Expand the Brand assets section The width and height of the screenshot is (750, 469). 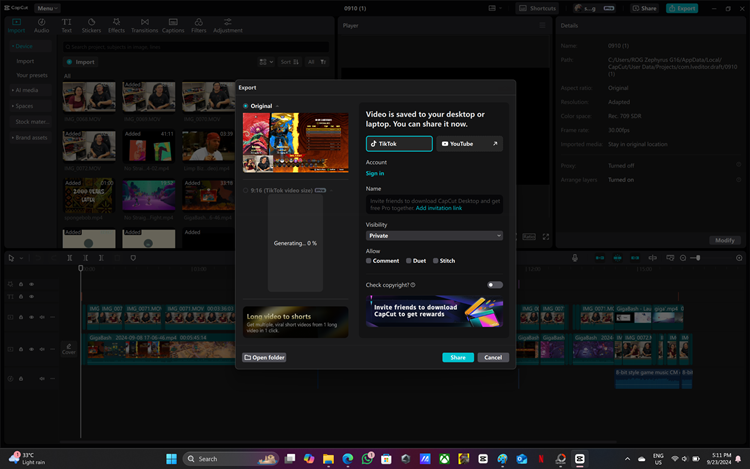pos(30,138)
